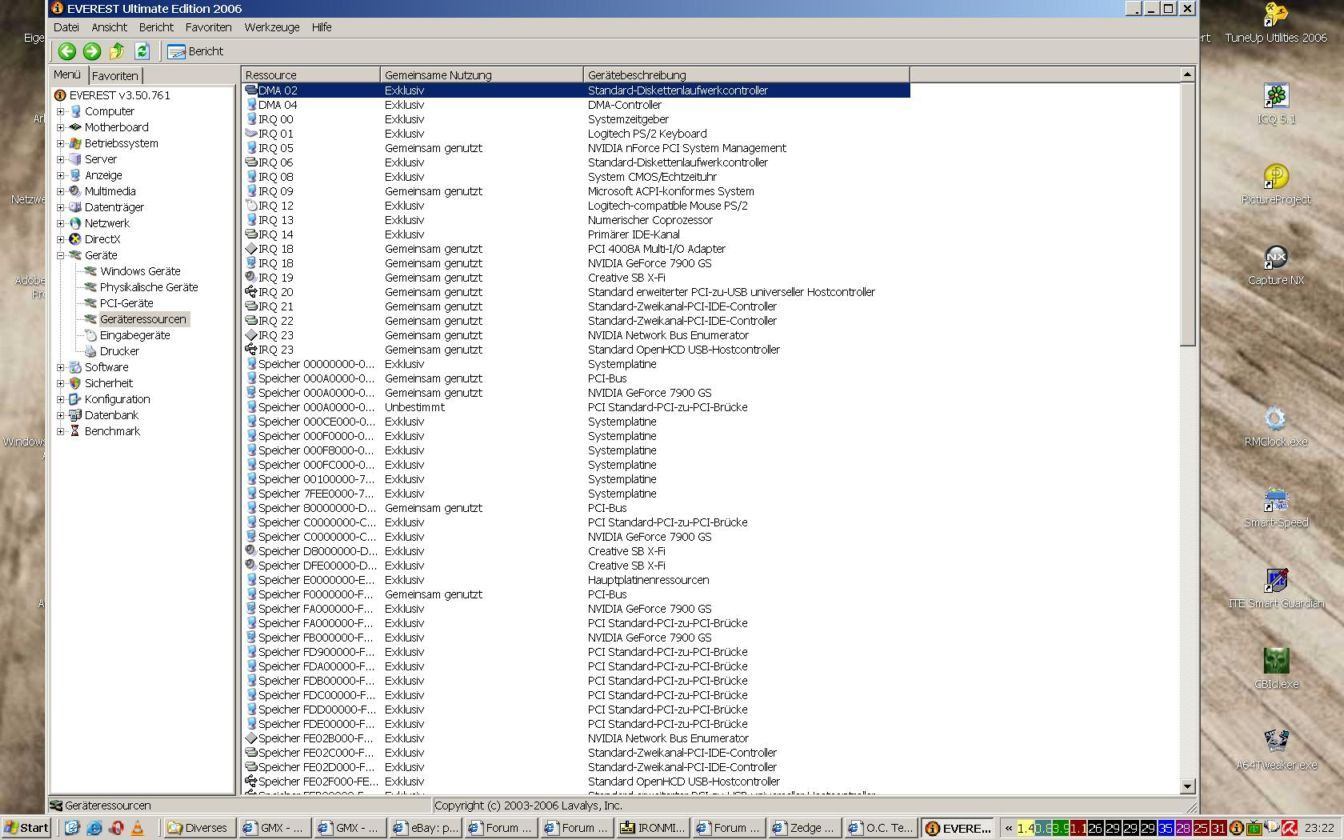Select the IRQ 01 Logitech PS/2 Keyboard row

coord(576,134)
